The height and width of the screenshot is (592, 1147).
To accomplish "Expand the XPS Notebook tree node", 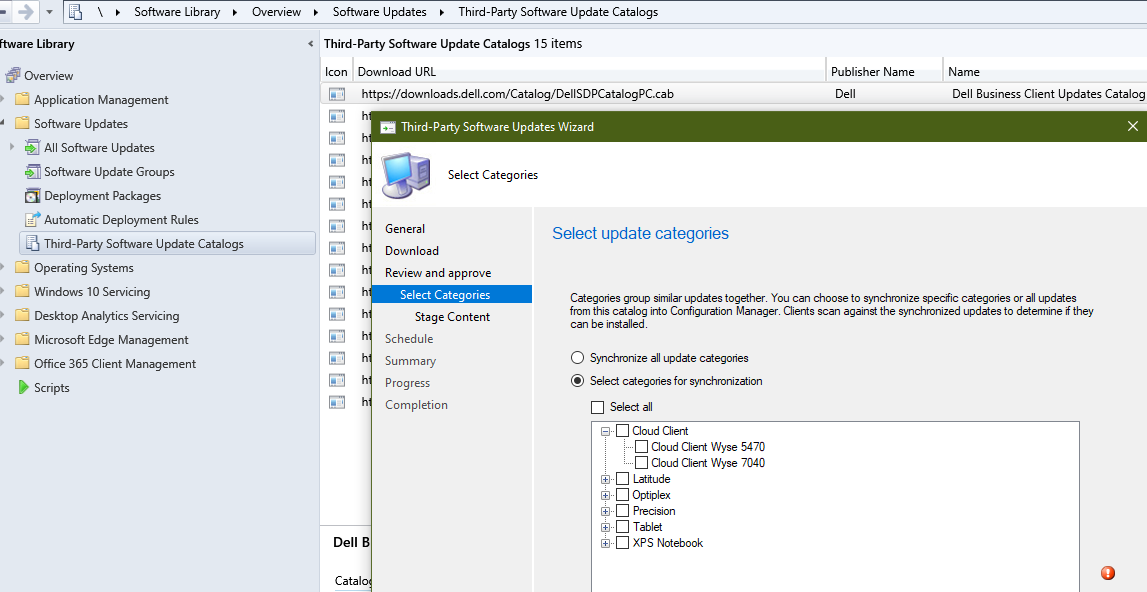I will [606, 544].
